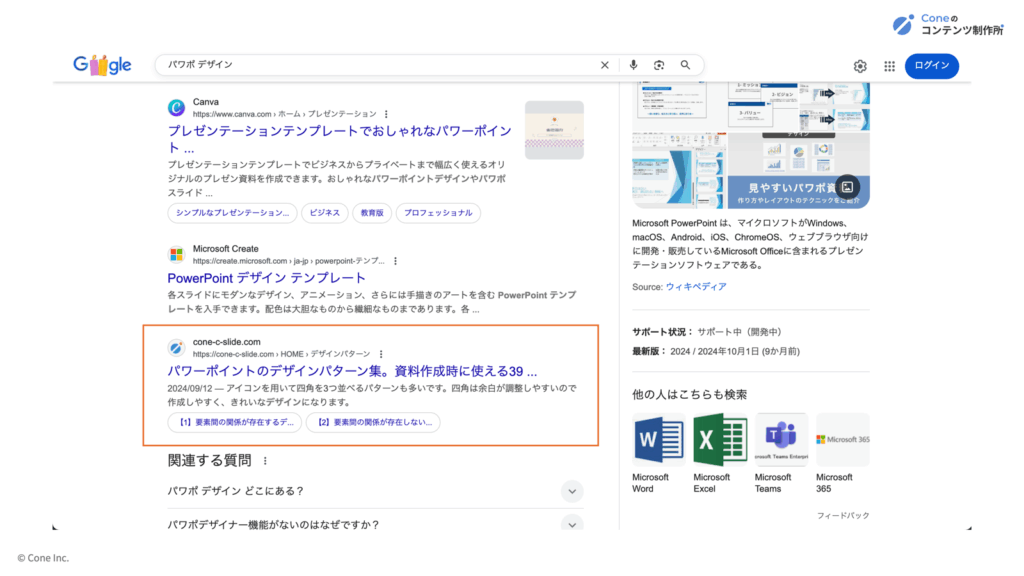This screenshot has height=576, width=1024.
Task: Click the Microsoft Teams label text
Action: click(773, 483)
